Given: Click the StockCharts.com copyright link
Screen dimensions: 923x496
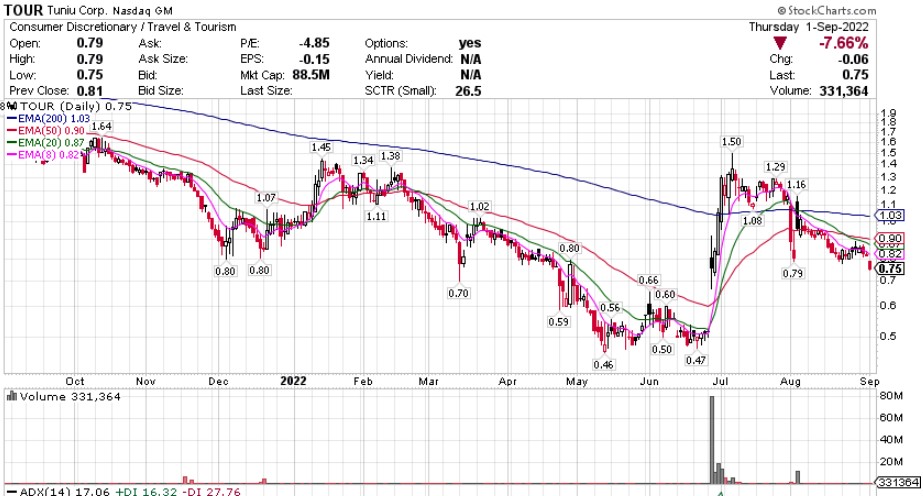Looking at the screenshot, I should [x=826, y=11].
